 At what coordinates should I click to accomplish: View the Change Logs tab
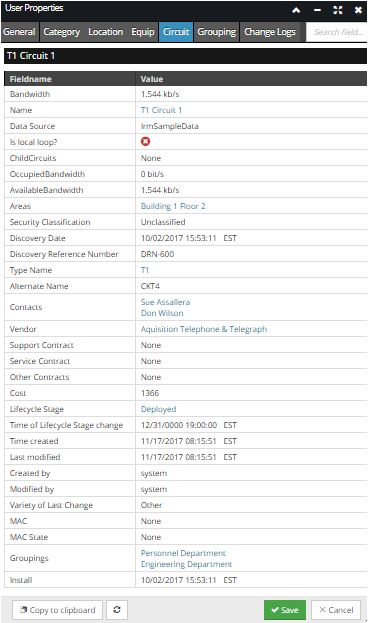coord(270,32)
